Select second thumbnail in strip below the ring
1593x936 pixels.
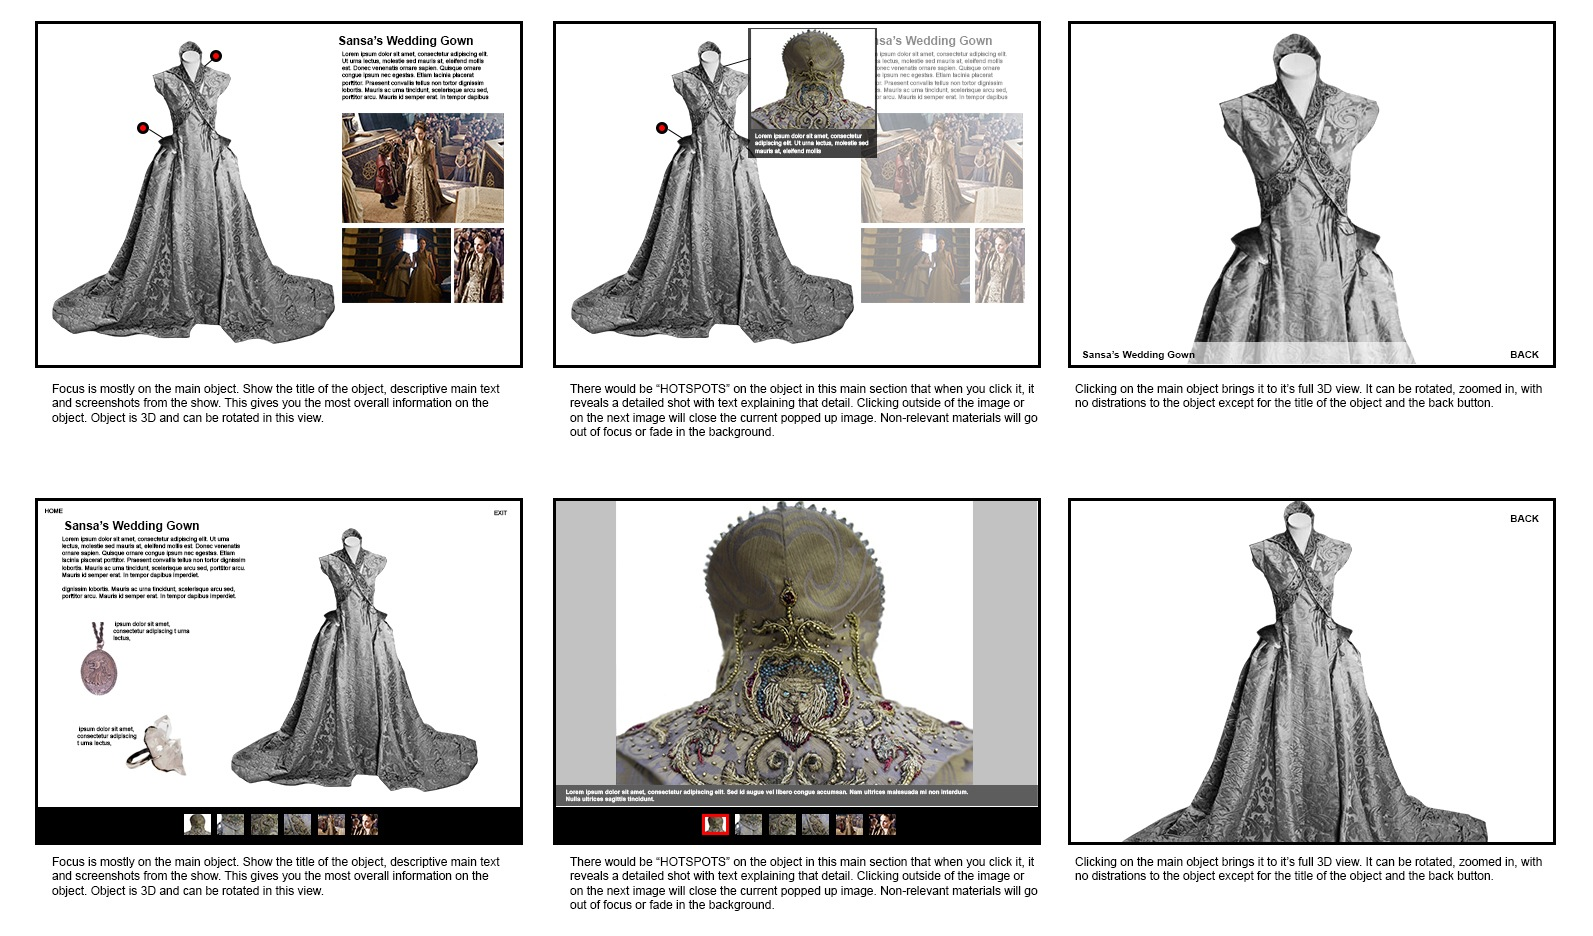tap(231, 824)
